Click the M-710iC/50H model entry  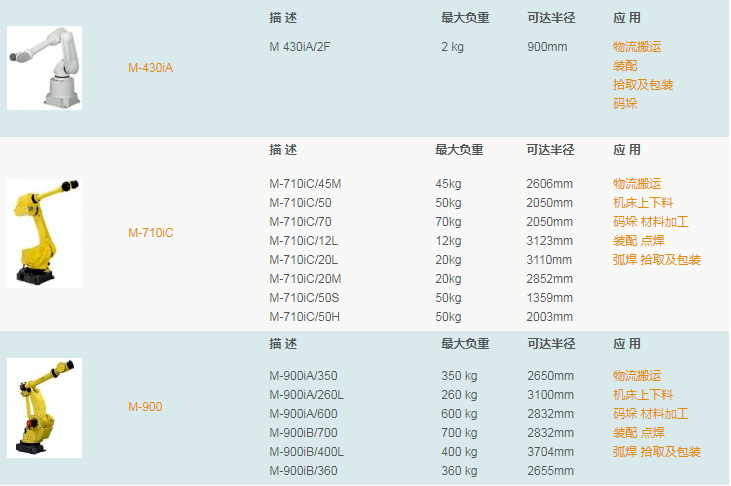click(303, 317)
